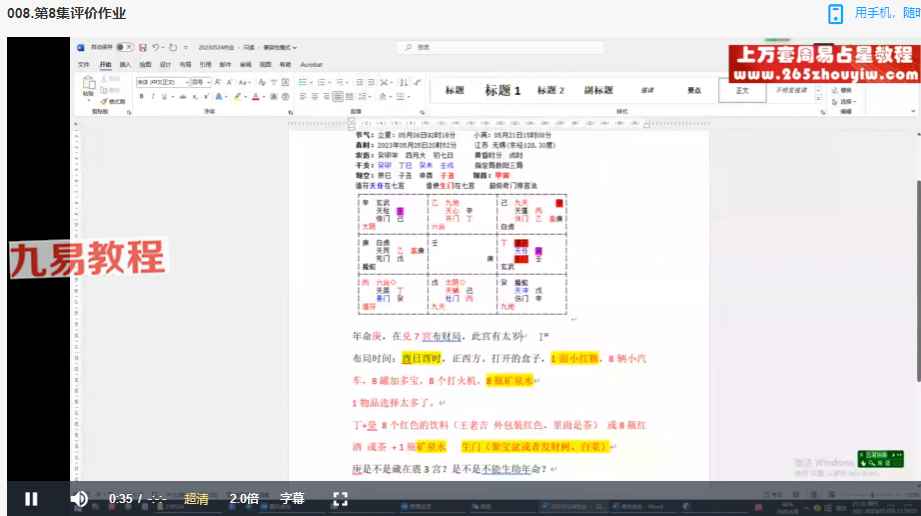The image size is (921, 516).
Task: Change playback speed via 2.0倍
Action: pos(244,499)
